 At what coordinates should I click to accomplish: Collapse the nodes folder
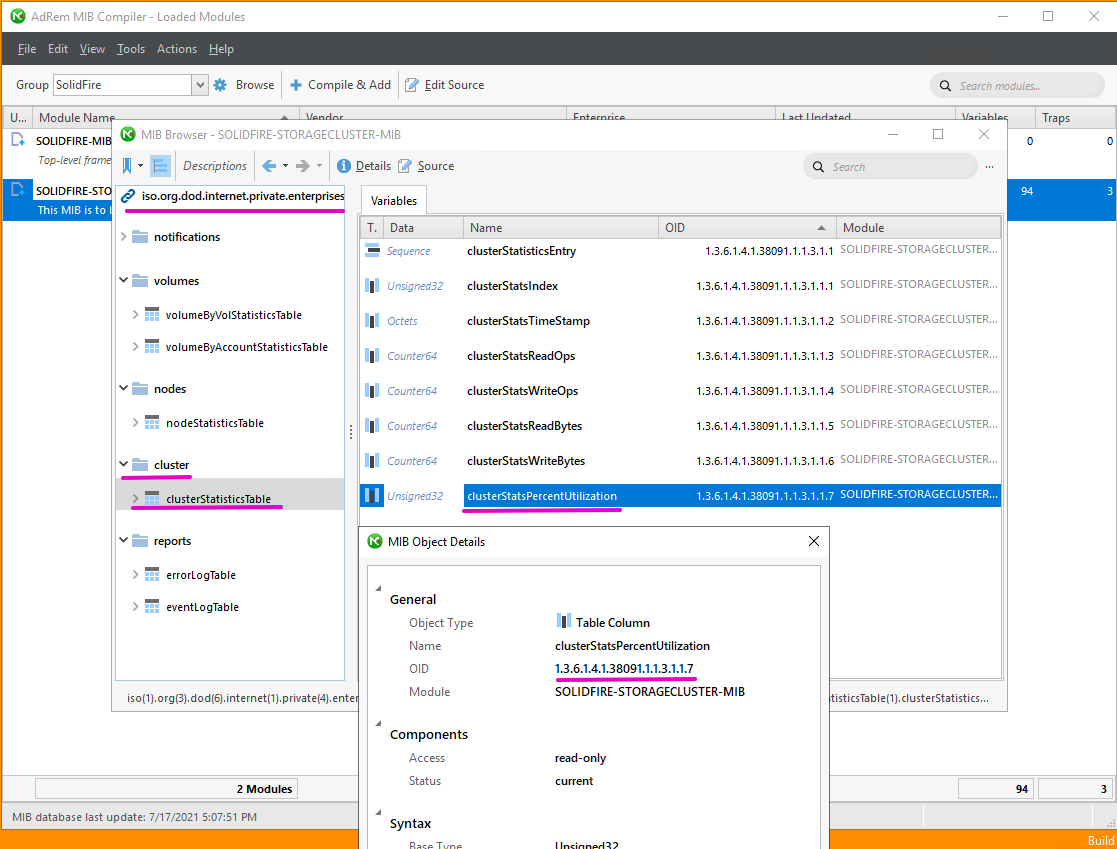tap(124, 388)
